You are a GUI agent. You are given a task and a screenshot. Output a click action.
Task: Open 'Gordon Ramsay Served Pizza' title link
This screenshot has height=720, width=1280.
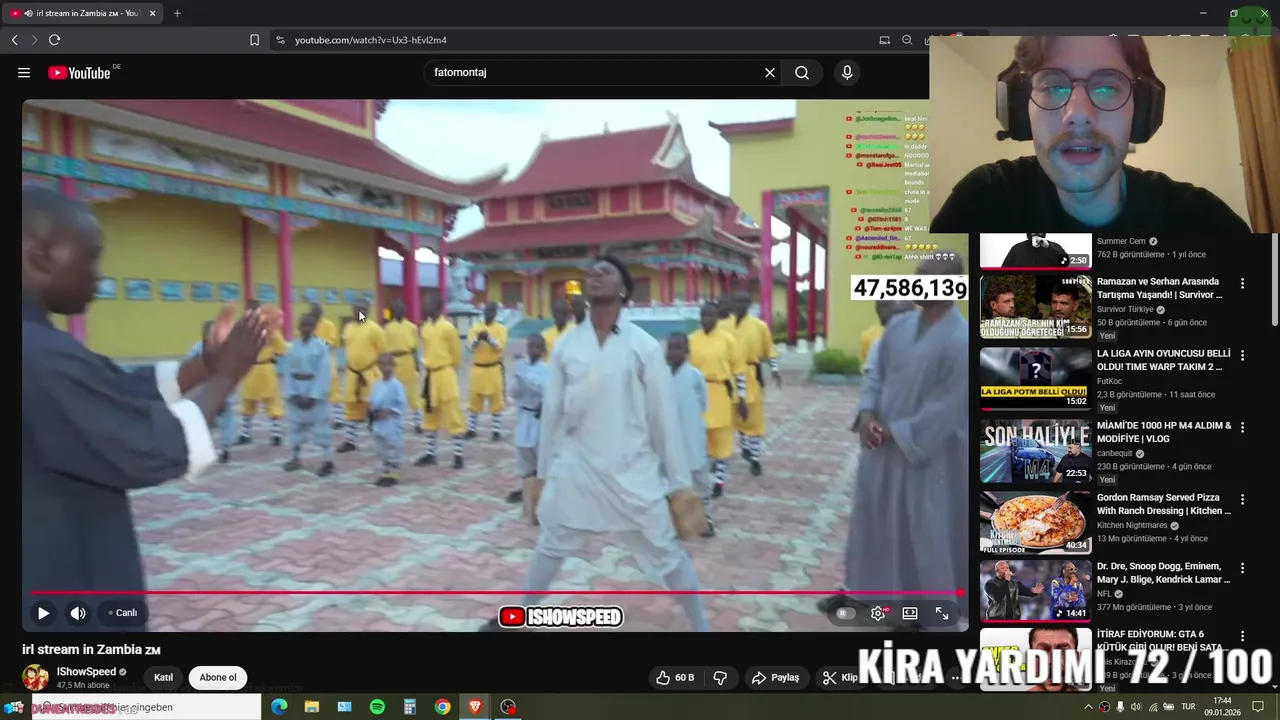1164,504
